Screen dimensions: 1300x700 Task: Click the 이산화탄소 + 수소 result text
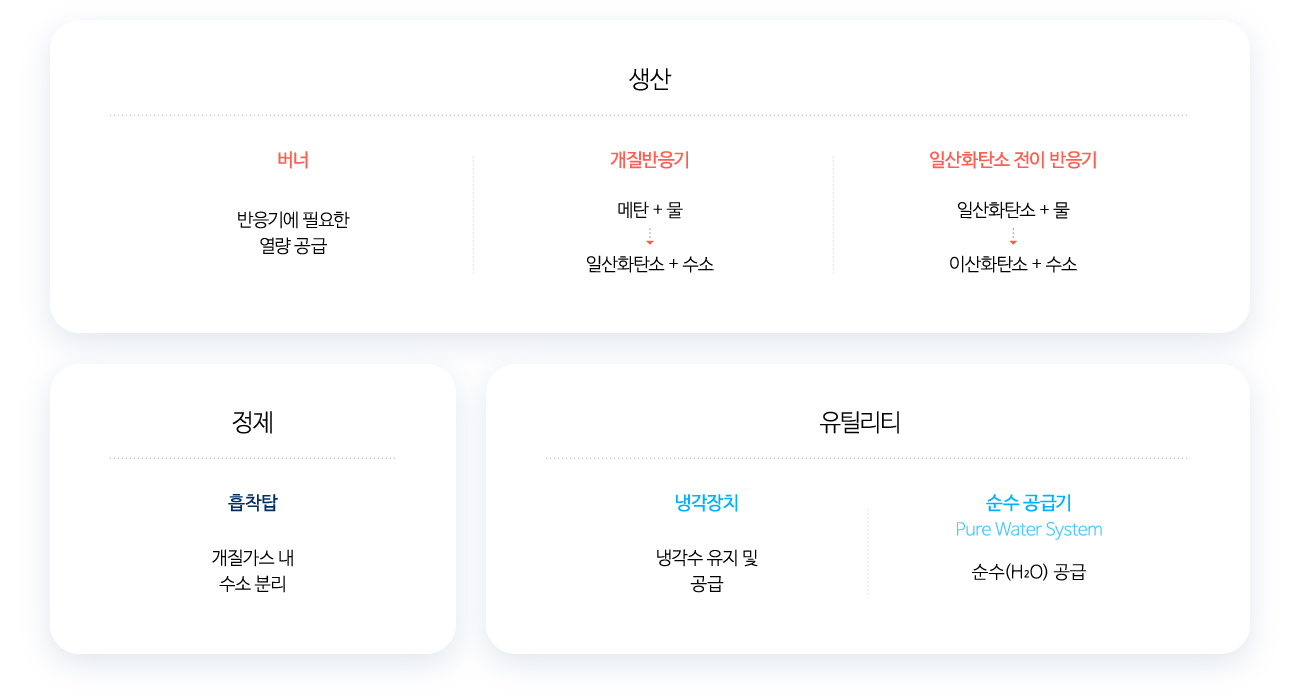pyautogui.click(x=1013, y=265)
